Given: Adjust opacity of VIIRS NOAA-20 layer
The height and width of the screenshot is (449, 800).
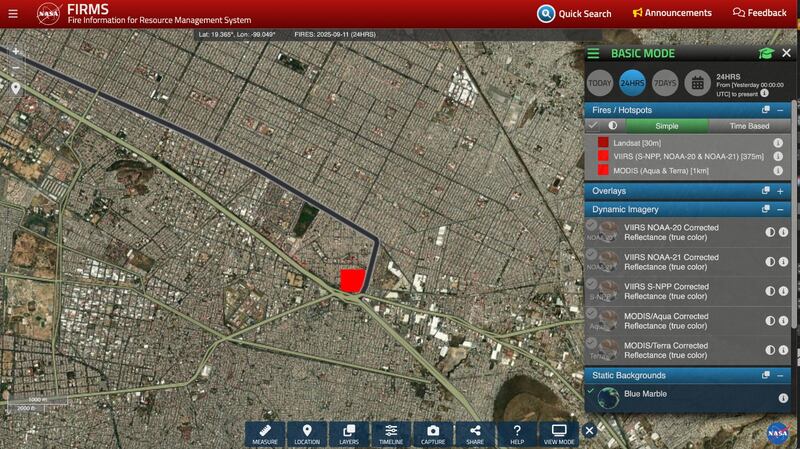Looking at the screenshot, I should click(770, 232).
